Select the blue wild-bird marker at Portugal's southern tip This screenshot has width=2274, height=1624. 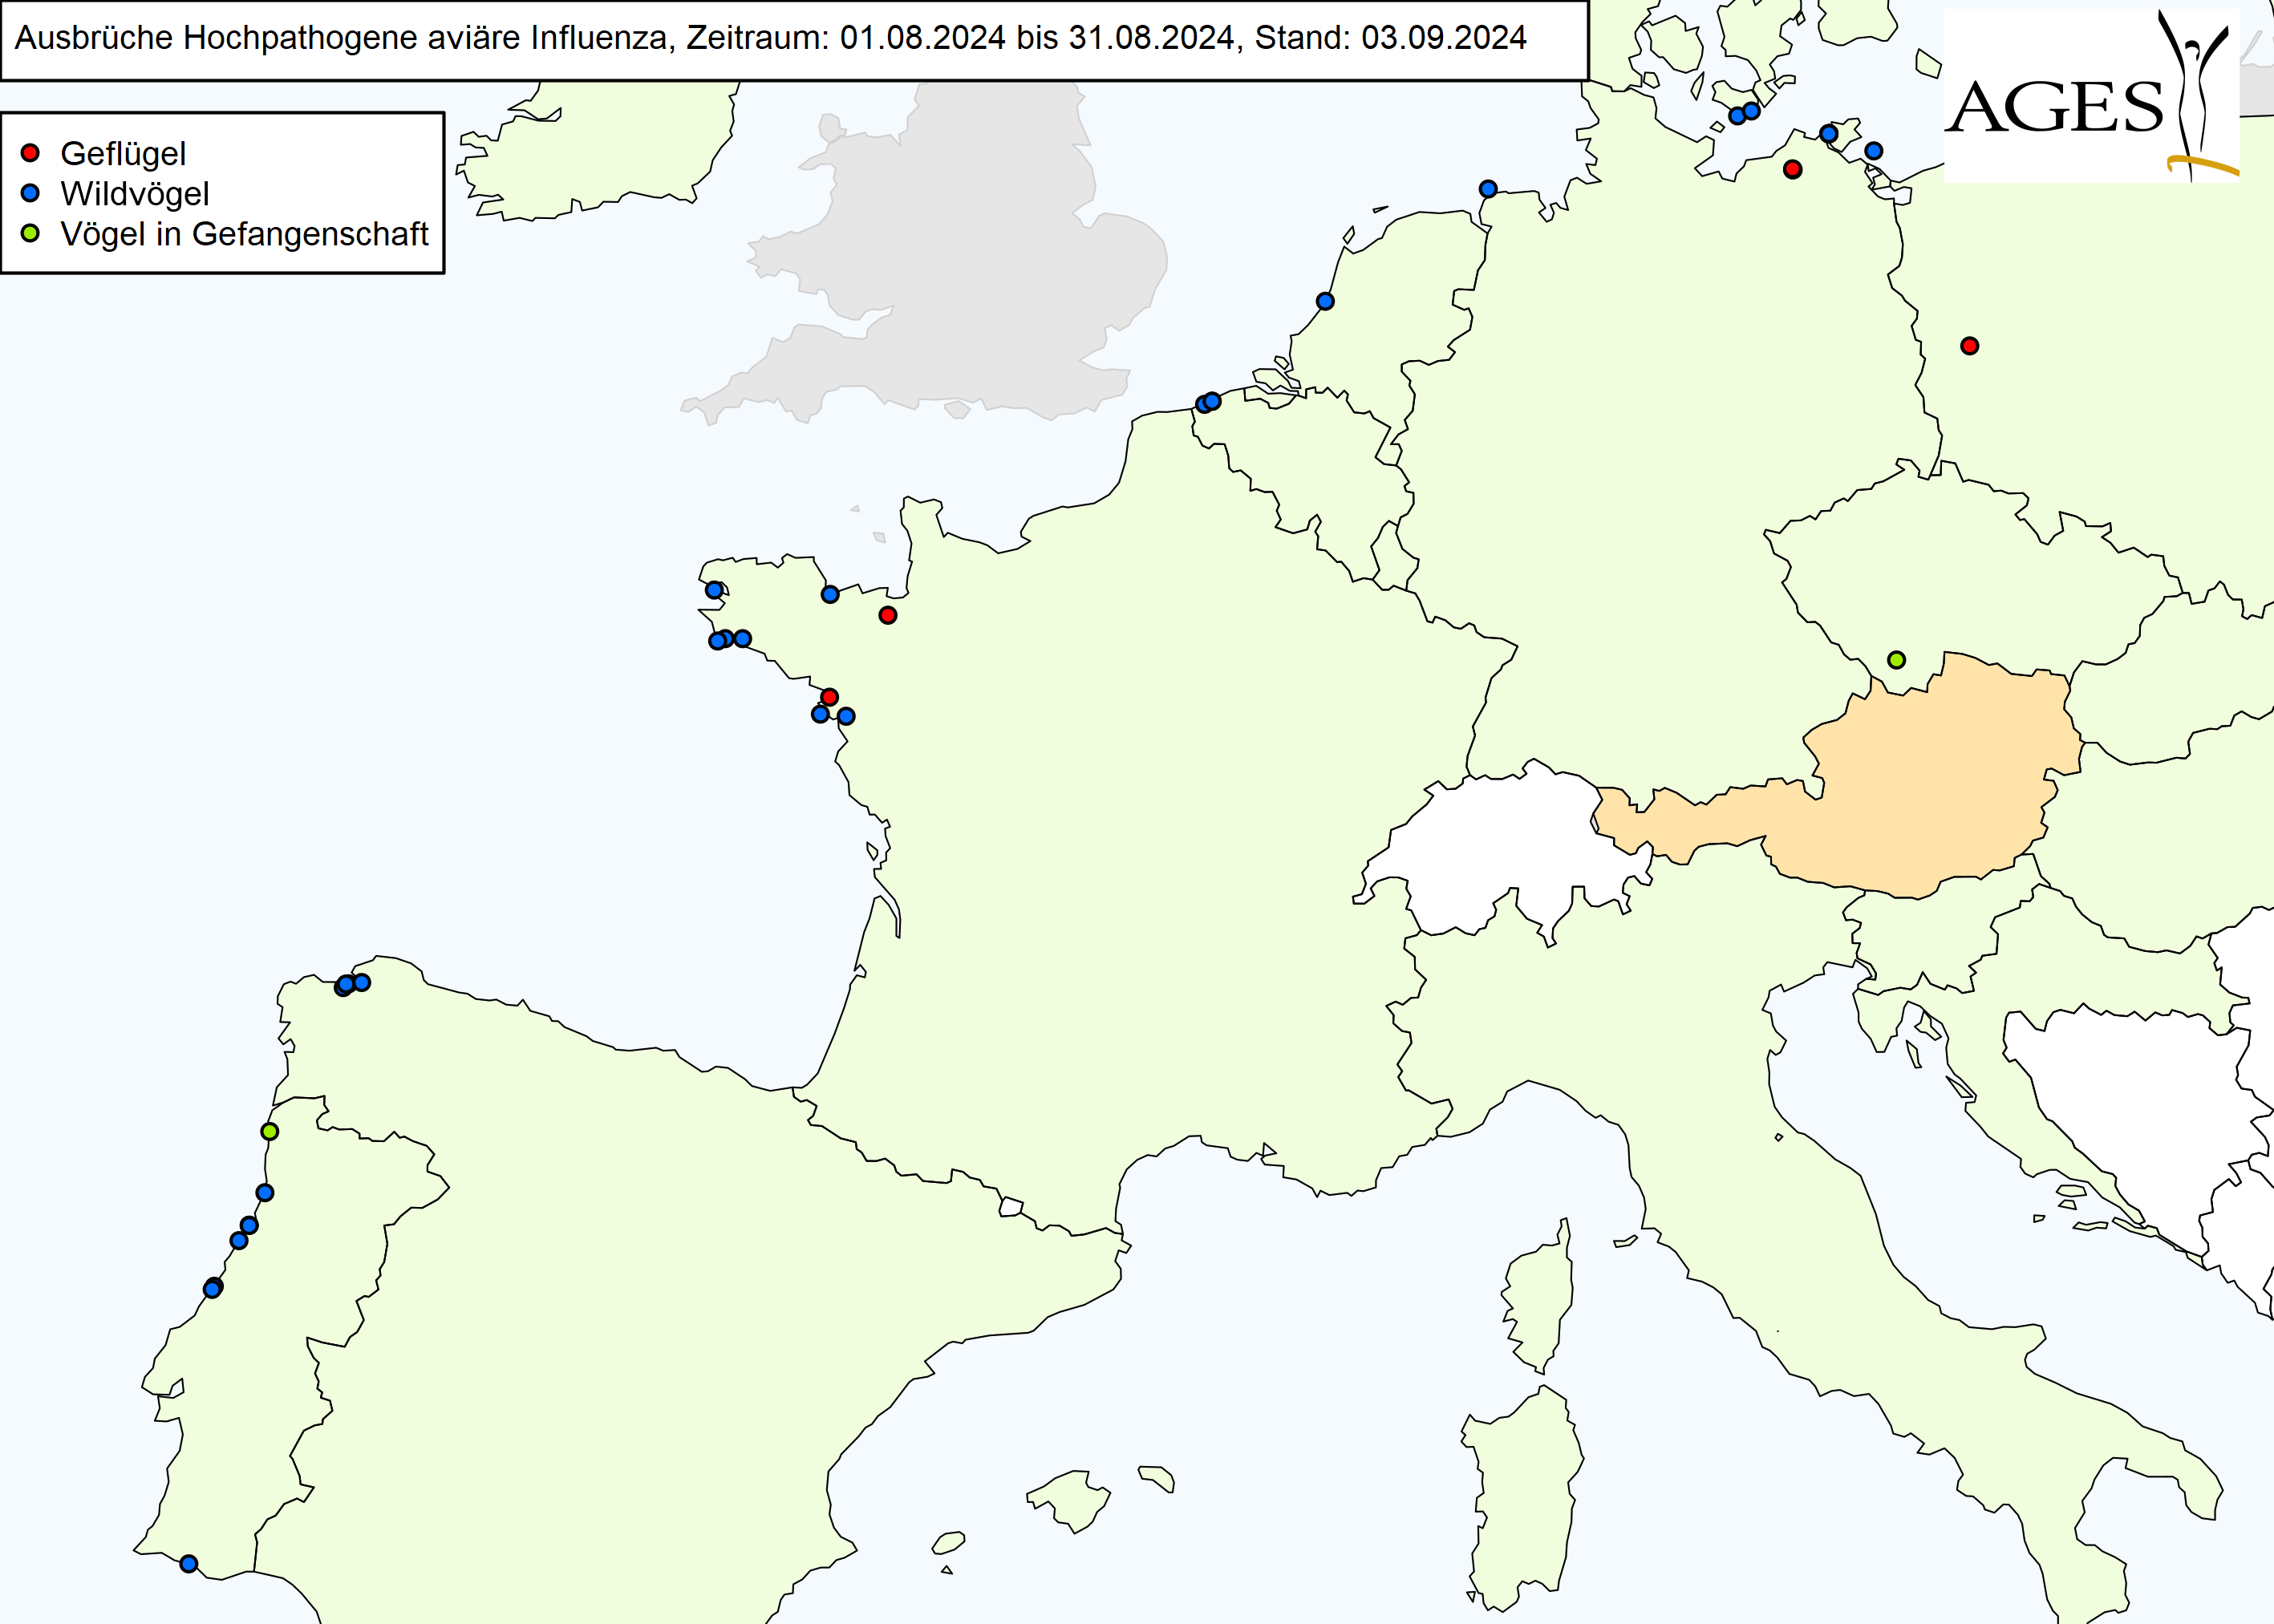tap(188, 1564)
